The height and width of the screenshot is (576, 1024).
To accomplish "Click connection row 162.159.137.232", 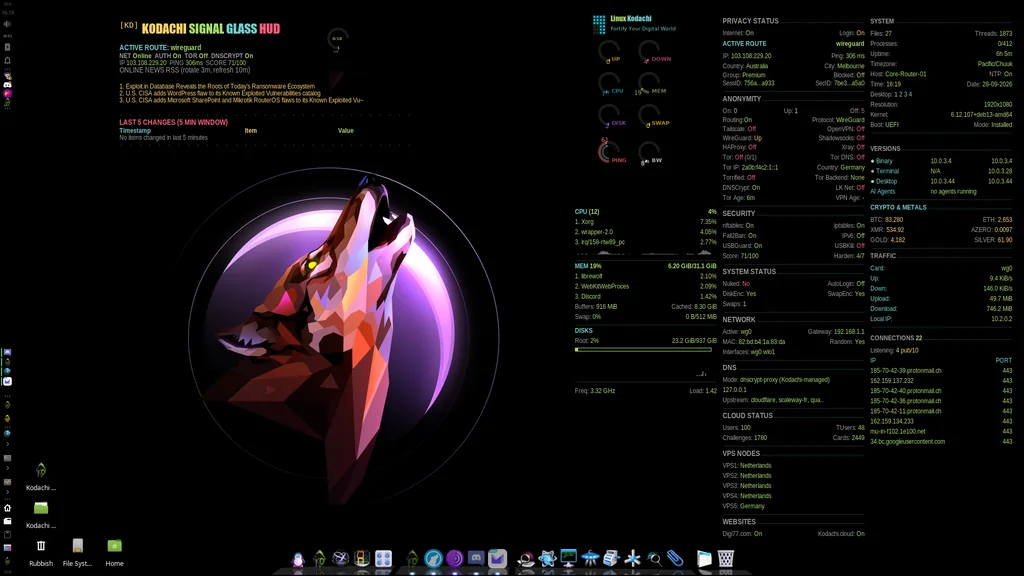I will click(x=940, y=381).
